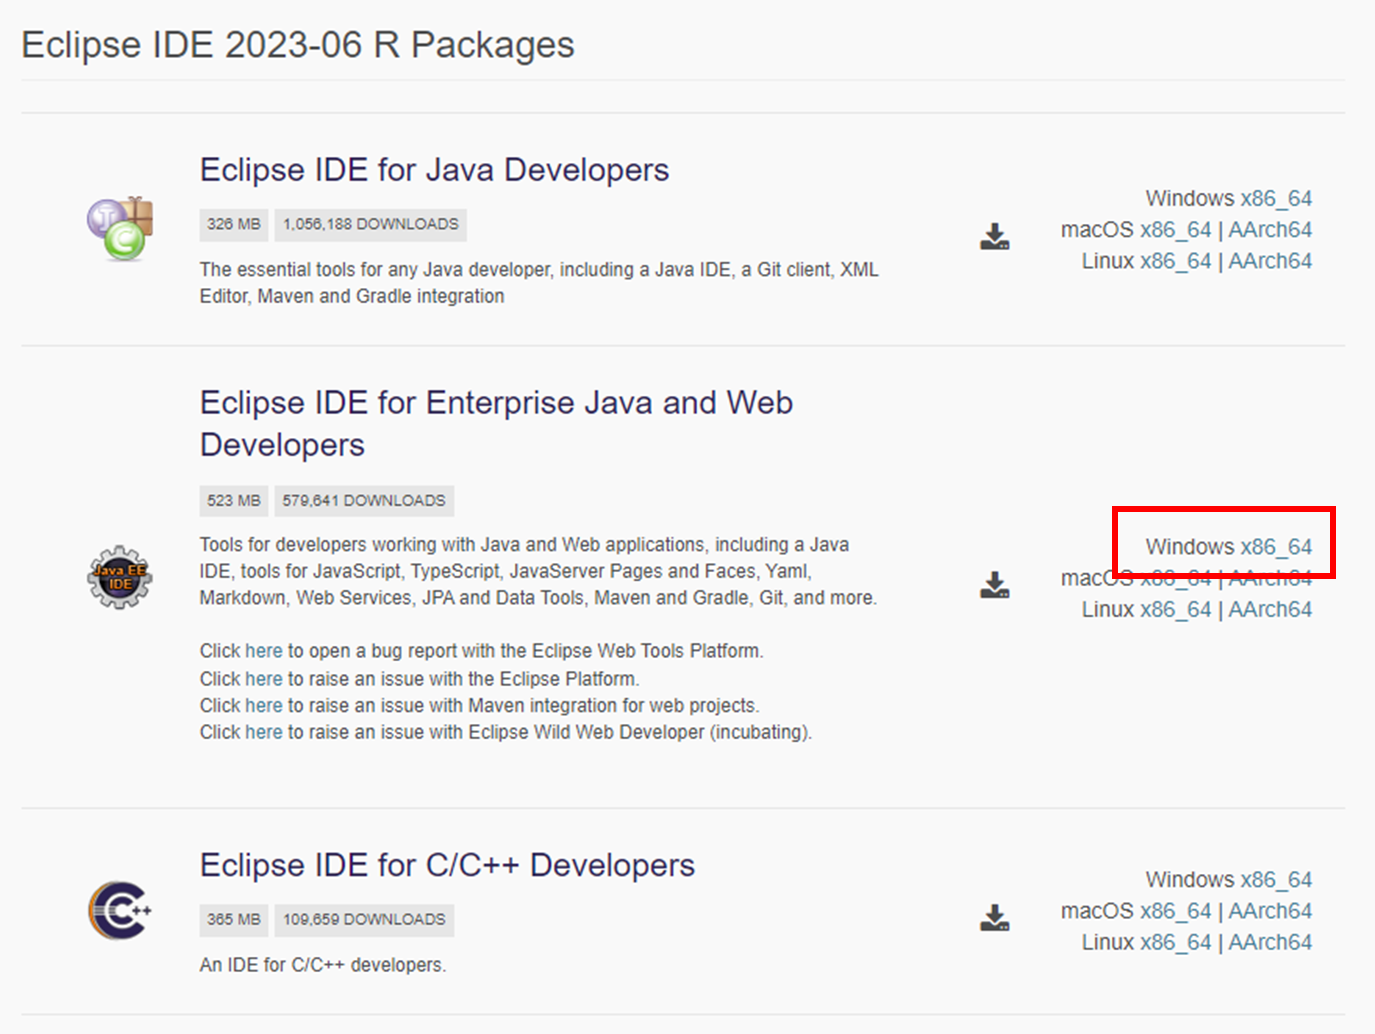Viewport: 1375px width, 1034px height.
Task: Download C/C++ Developers Windows x86_64 build
Action: [1276, 880]
